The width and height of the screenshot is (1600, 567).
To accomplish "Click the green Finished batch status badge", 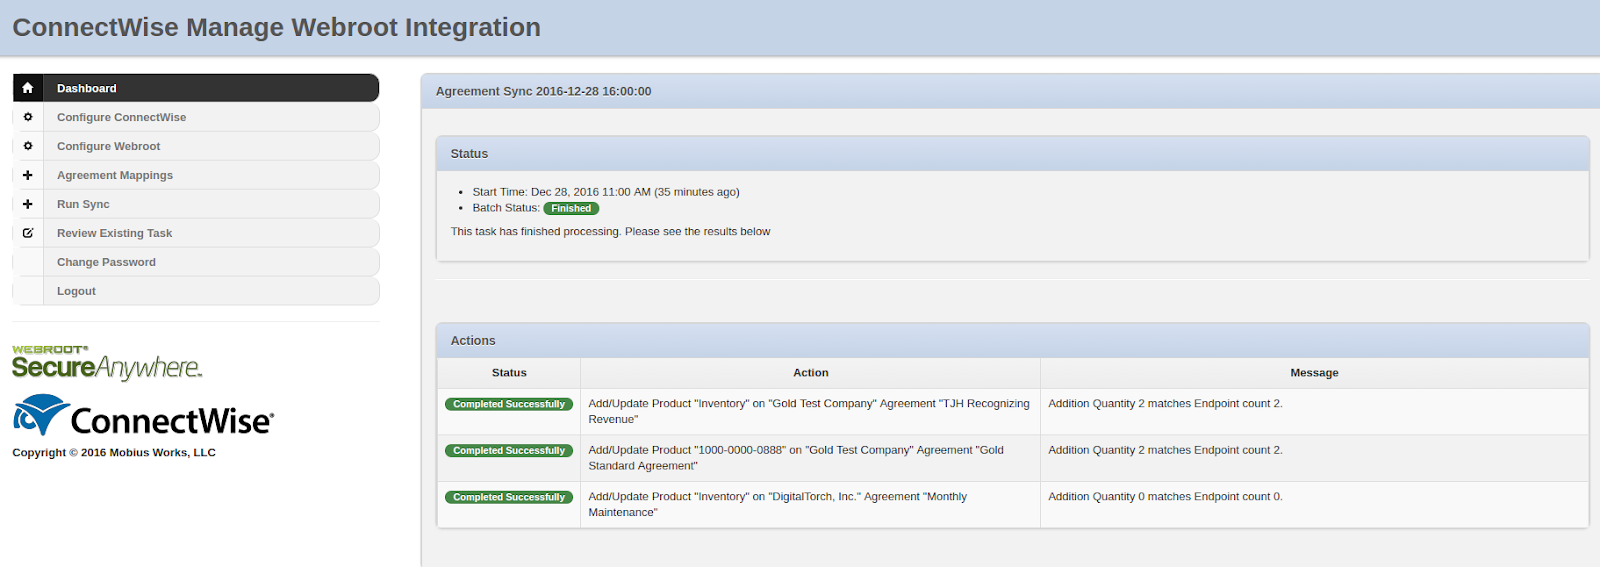I will tap(571, 209).
